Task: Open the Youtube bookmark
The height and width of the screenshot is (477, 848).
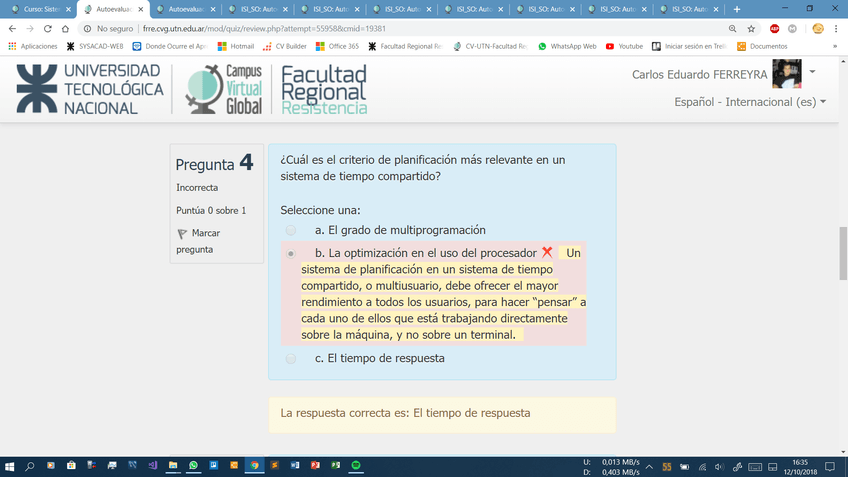Action: click(x=624, y=46)
